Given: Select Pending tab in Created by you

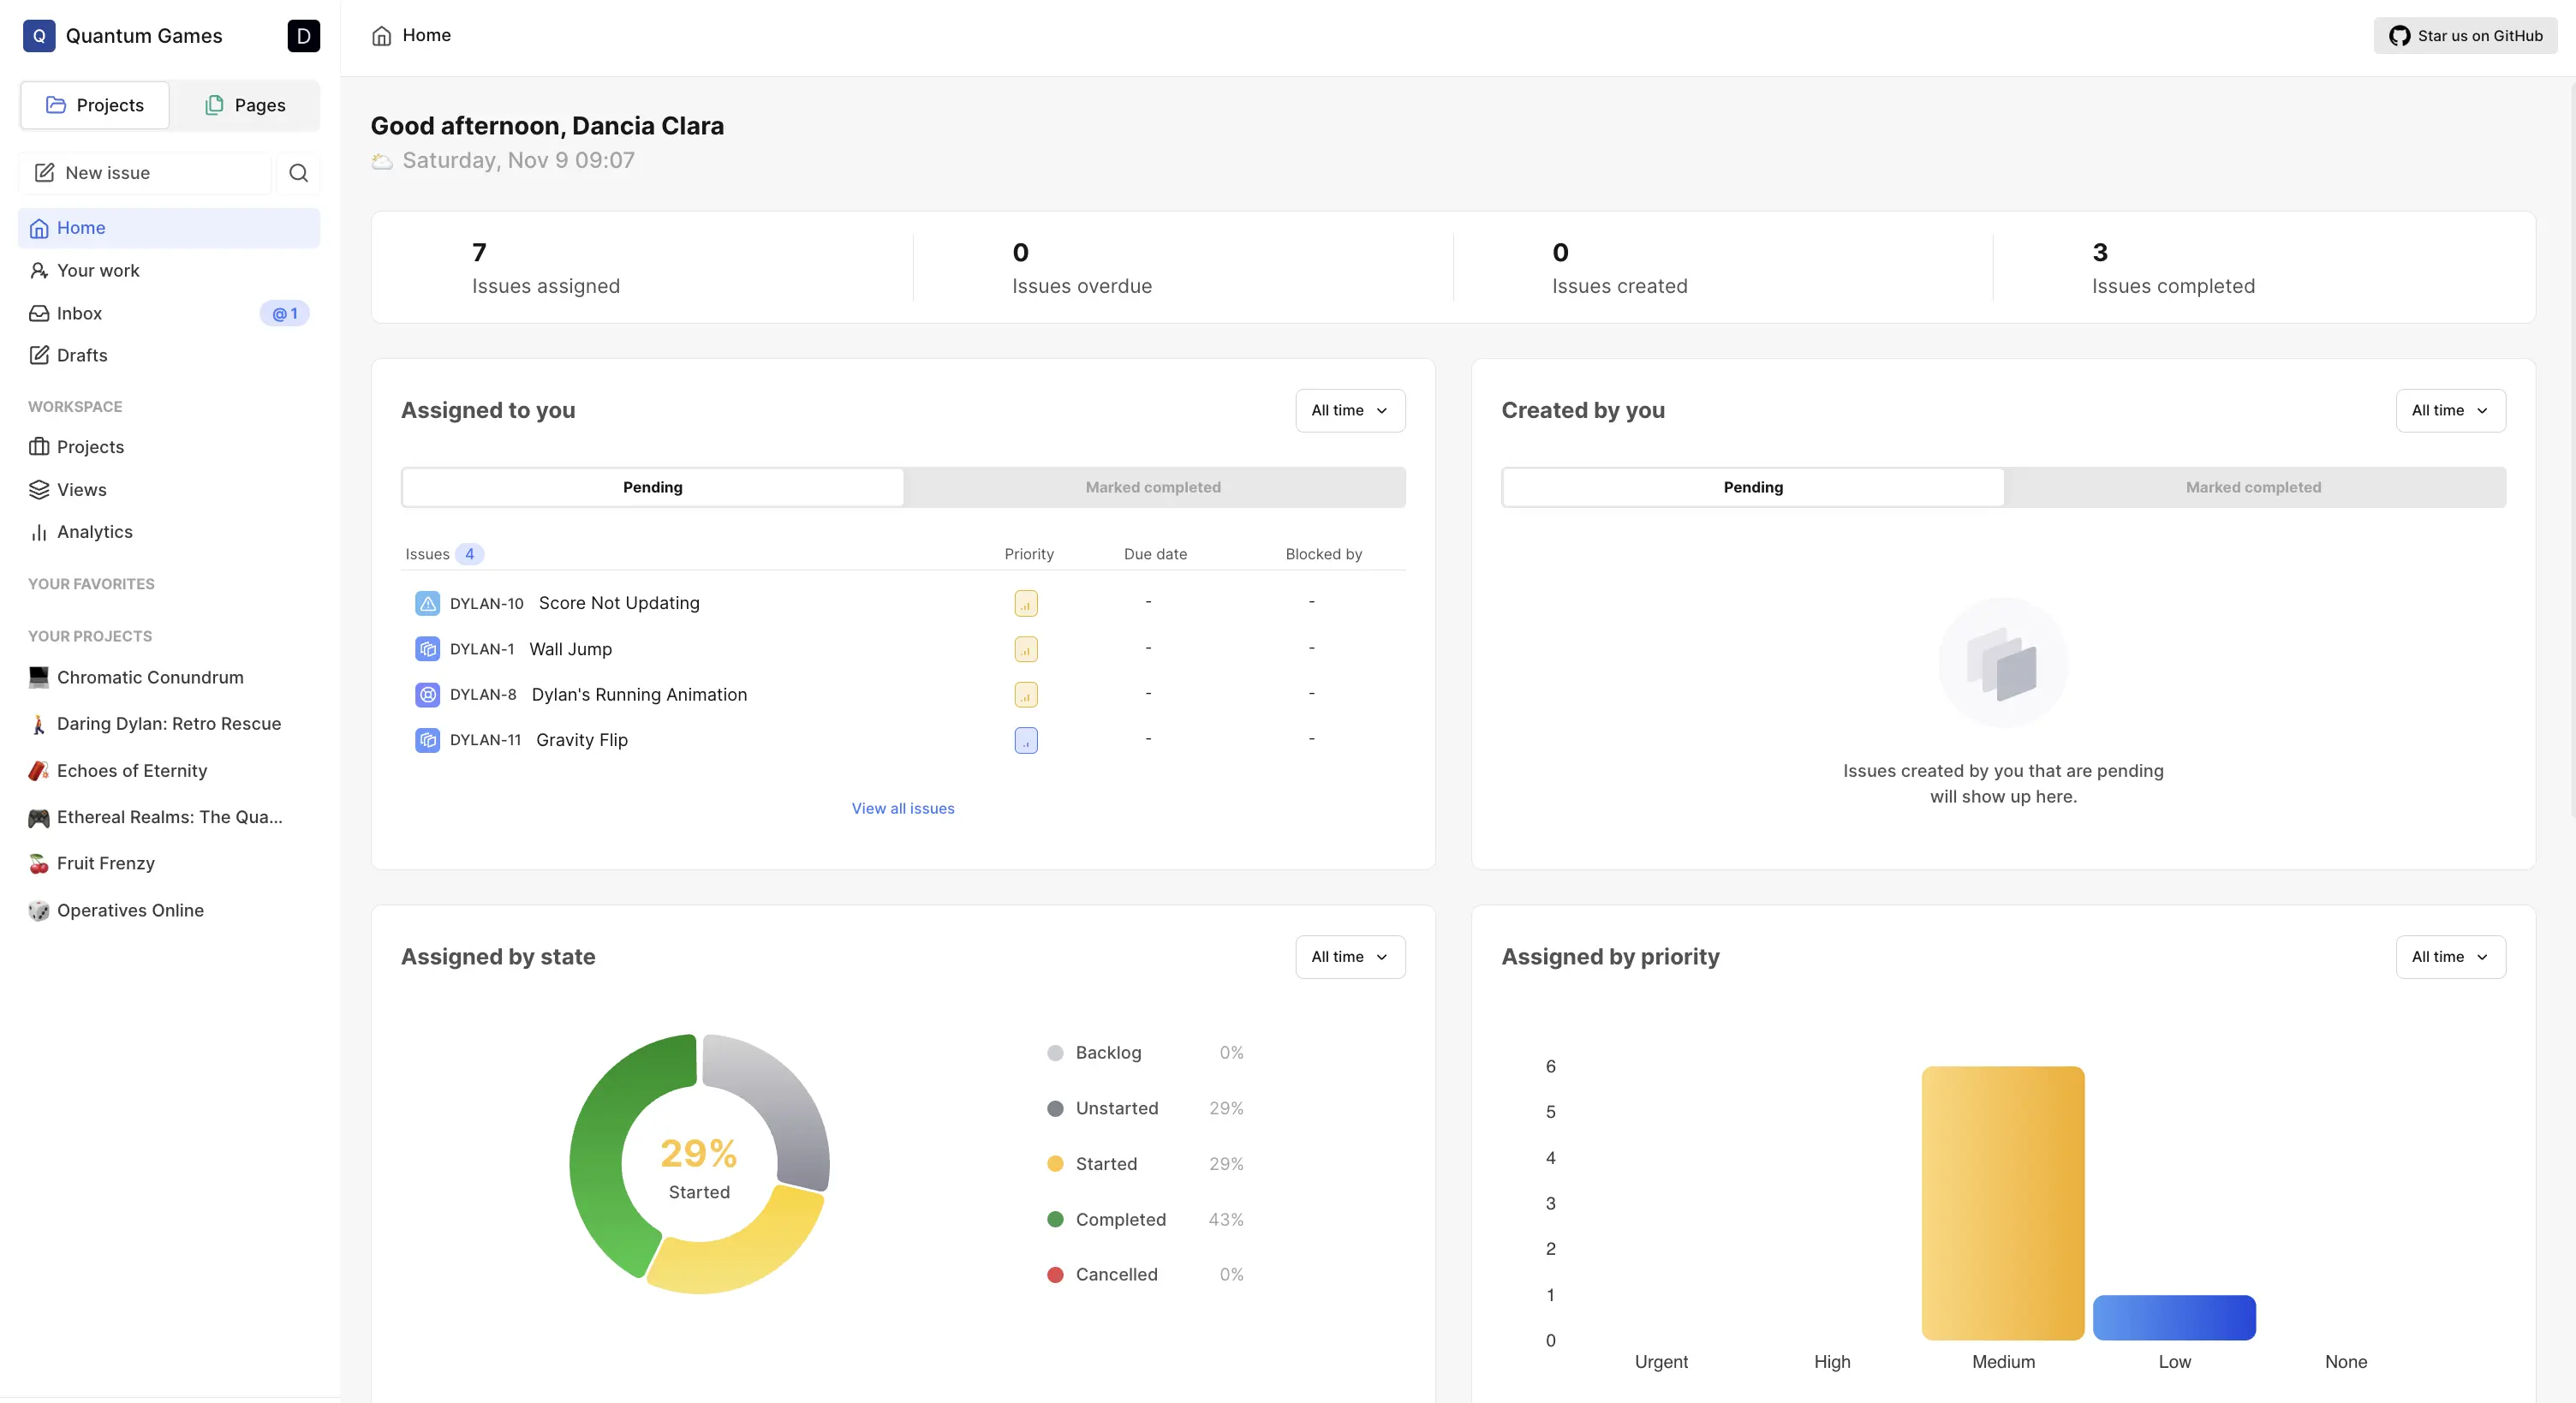Looking at the screenshot, I should (1753, 487).
